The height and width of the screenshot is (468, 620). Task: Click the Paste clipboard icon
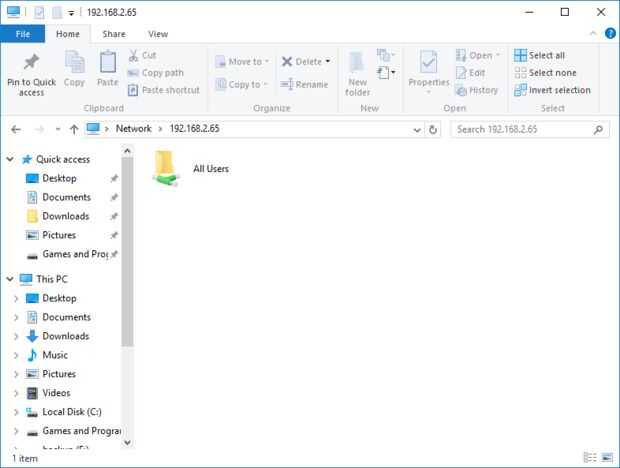108,62
